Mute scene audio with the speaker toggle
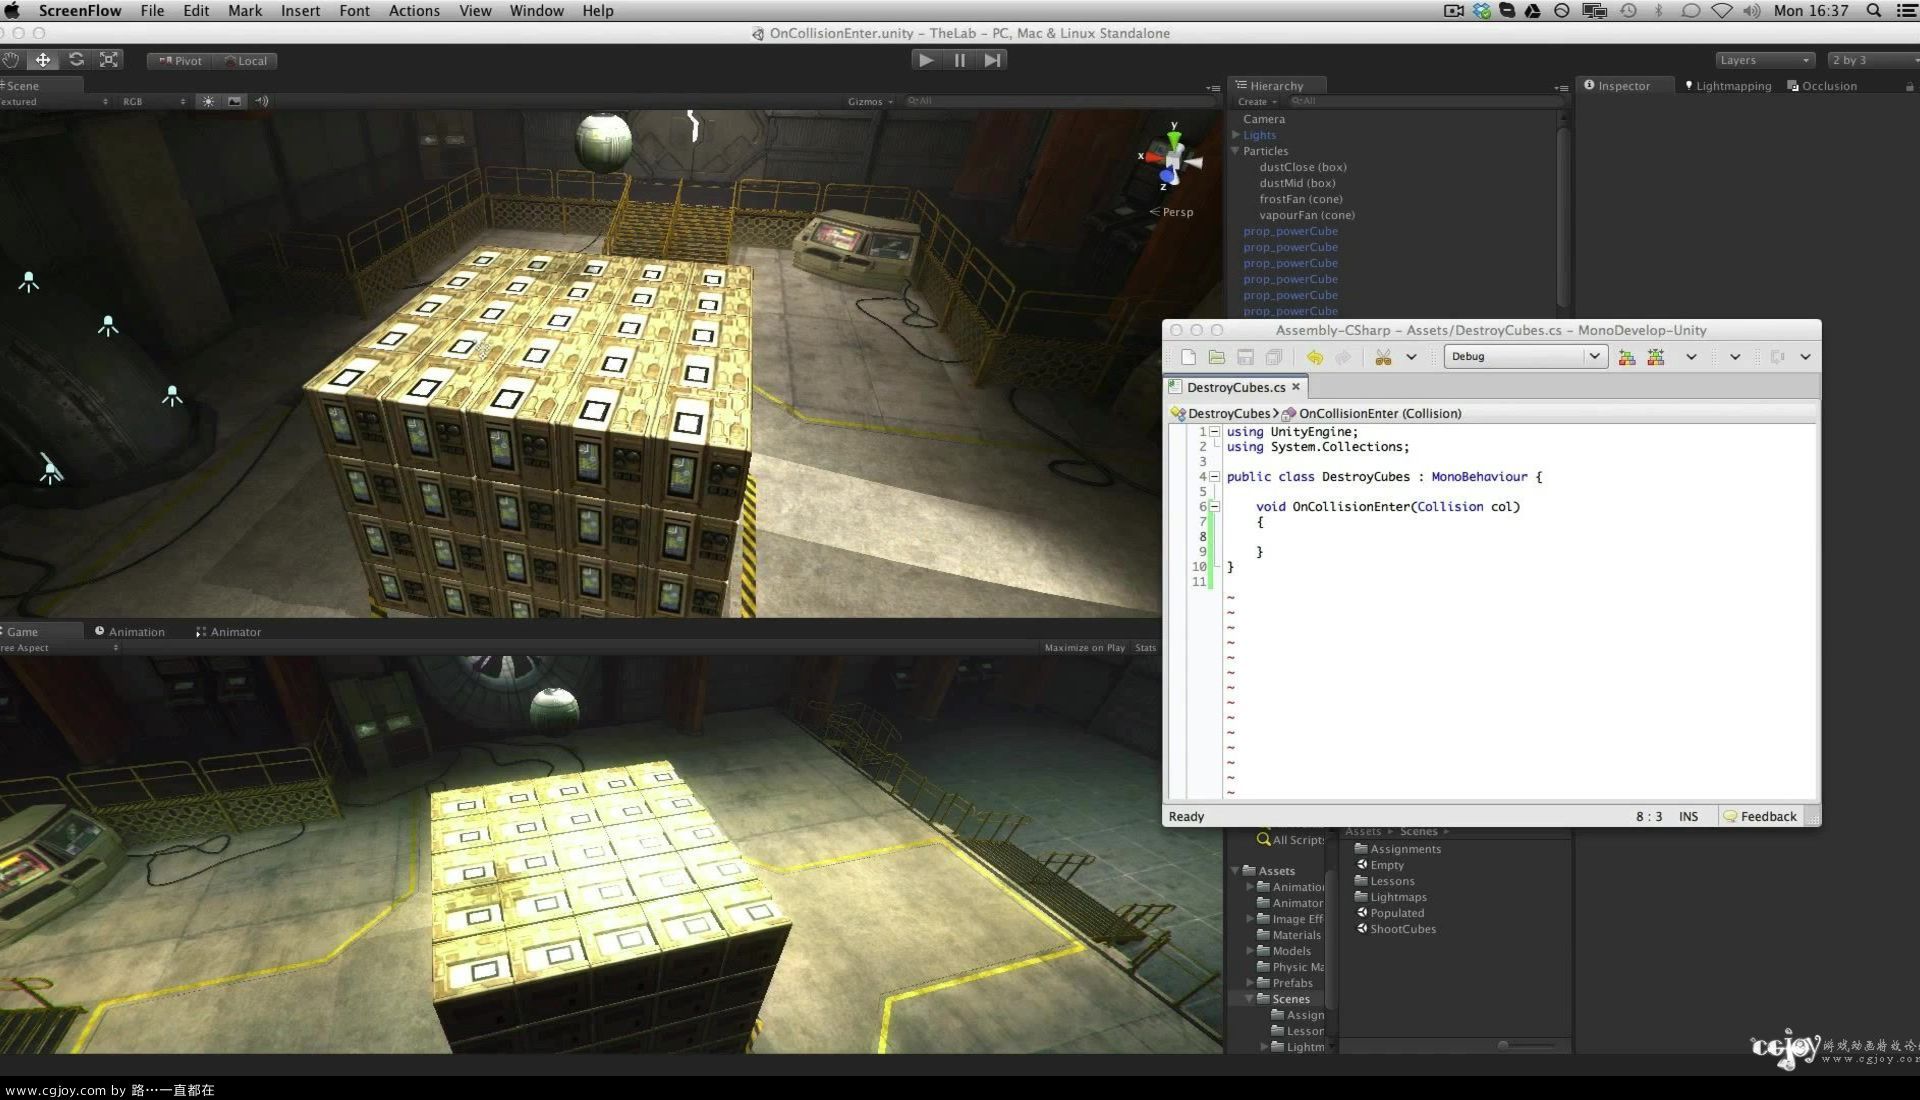This screenshot has width=1920, height=1100. click(x=262, y=101)
